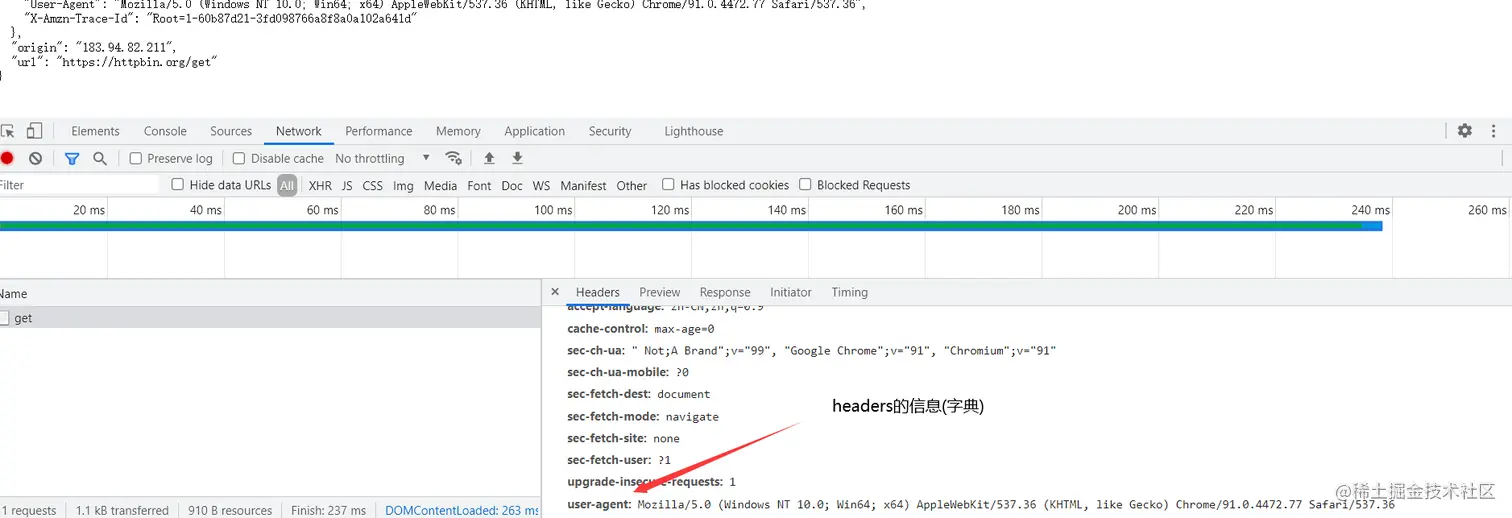The width and height of the screenshot is (1512, 518).
Task: Filter requests by Doc type
Action: (512, 185)
